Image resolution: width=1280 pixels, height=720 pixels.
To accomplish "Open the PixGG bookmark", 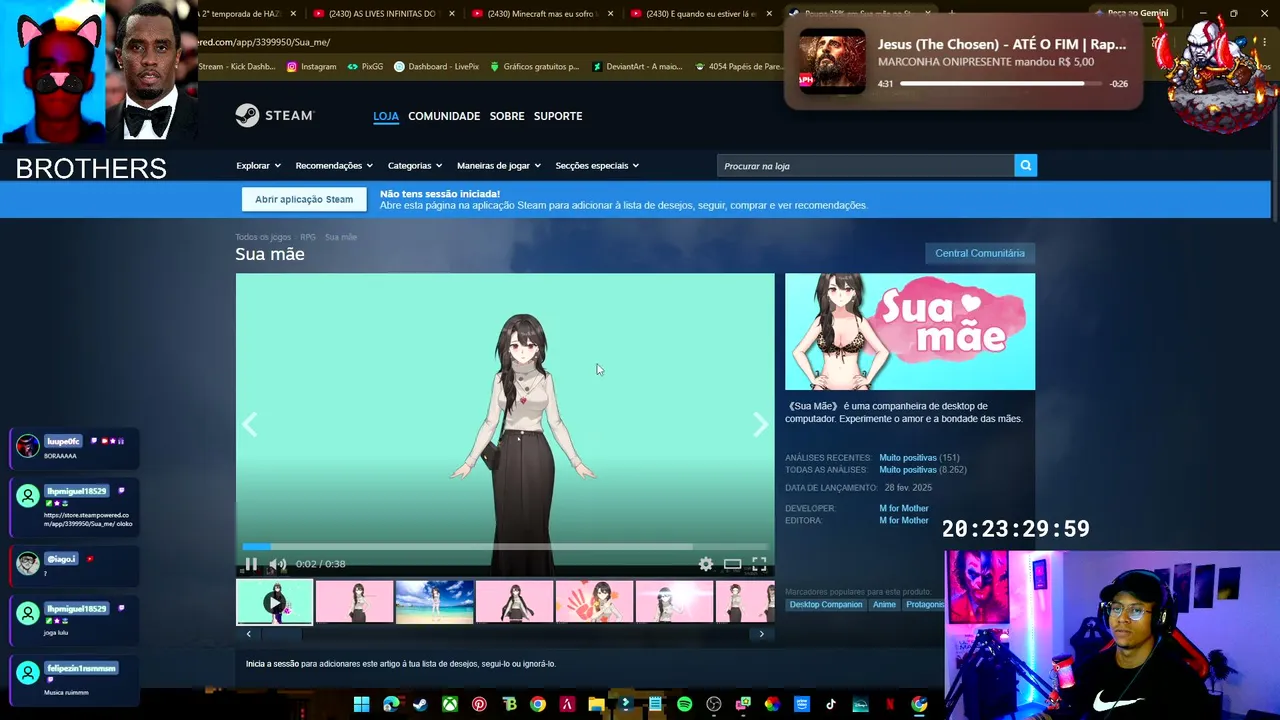I will pos(365,67).
